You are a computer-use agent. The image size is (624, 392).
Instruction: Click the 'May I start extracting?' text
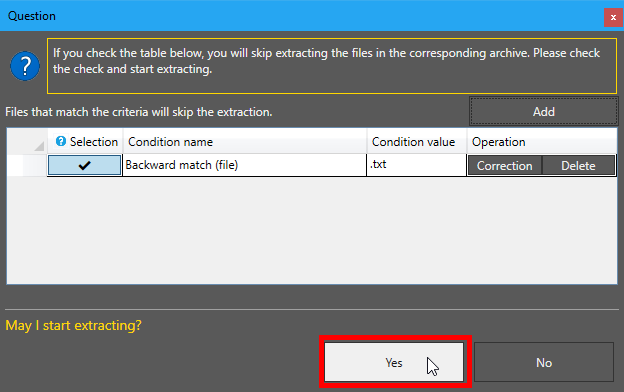pyautogui.click(x=73, y=326)
